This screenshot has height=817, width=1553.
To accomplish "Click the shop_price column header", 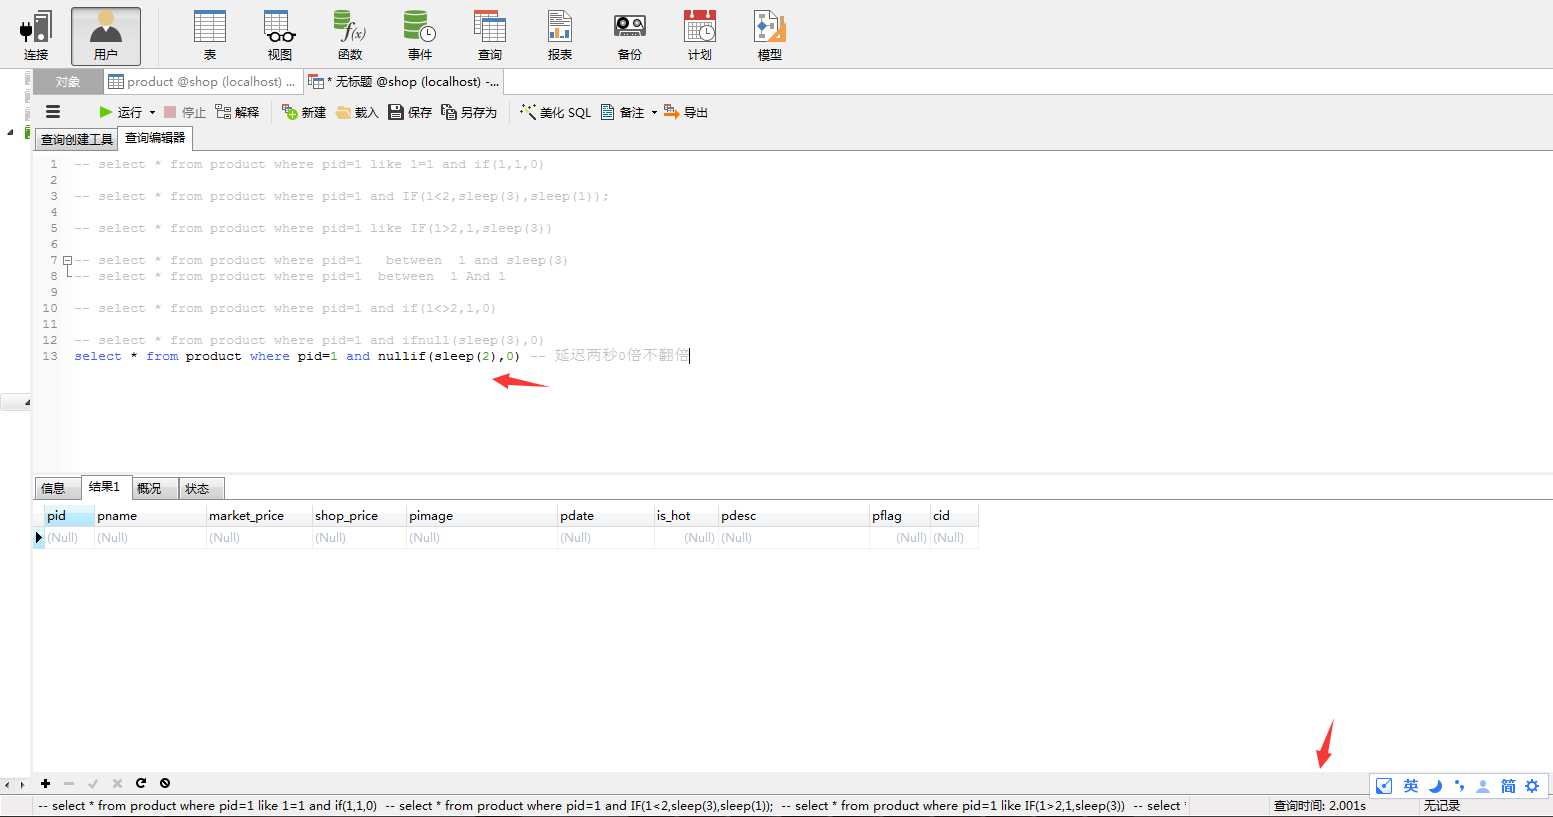I will (359, 516).
